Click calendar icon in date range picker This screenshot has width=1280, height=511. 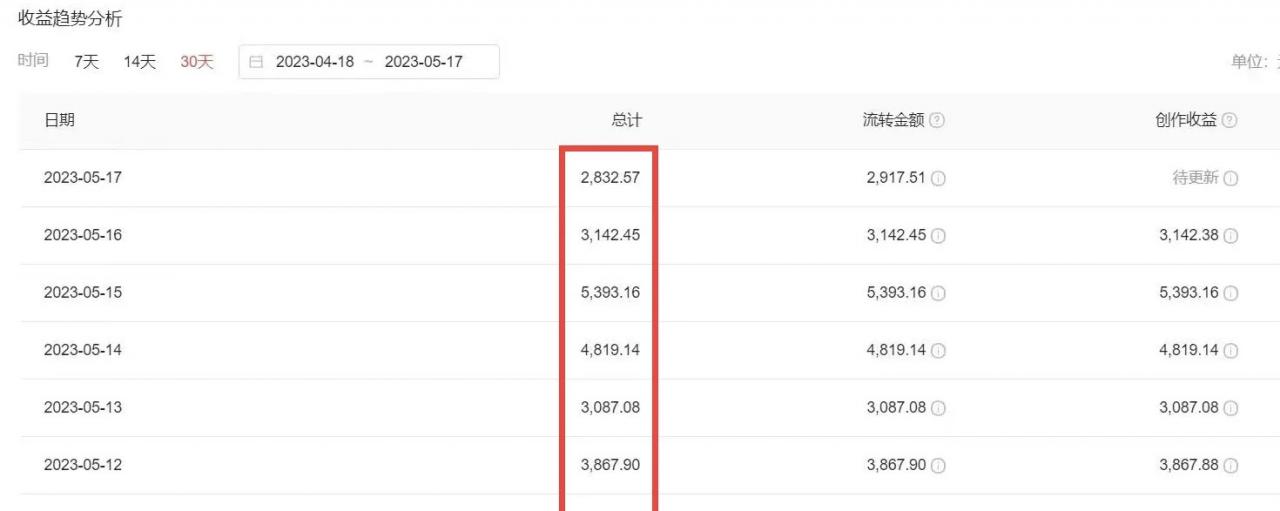tap(256, 62)
